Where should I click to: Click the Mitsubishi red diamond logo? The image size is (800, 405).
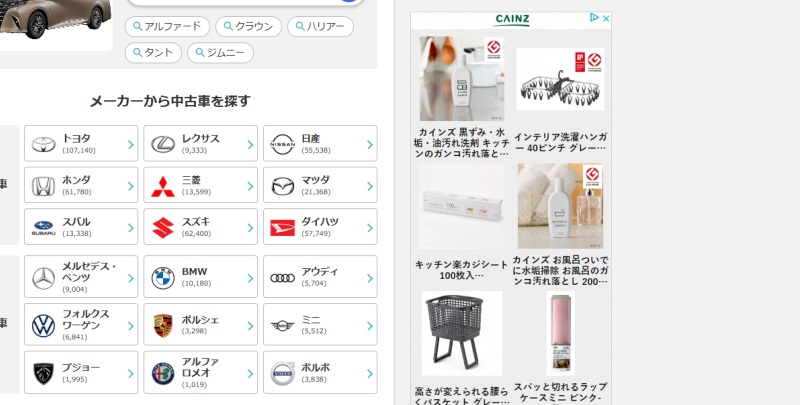click(x=163, y=186)
